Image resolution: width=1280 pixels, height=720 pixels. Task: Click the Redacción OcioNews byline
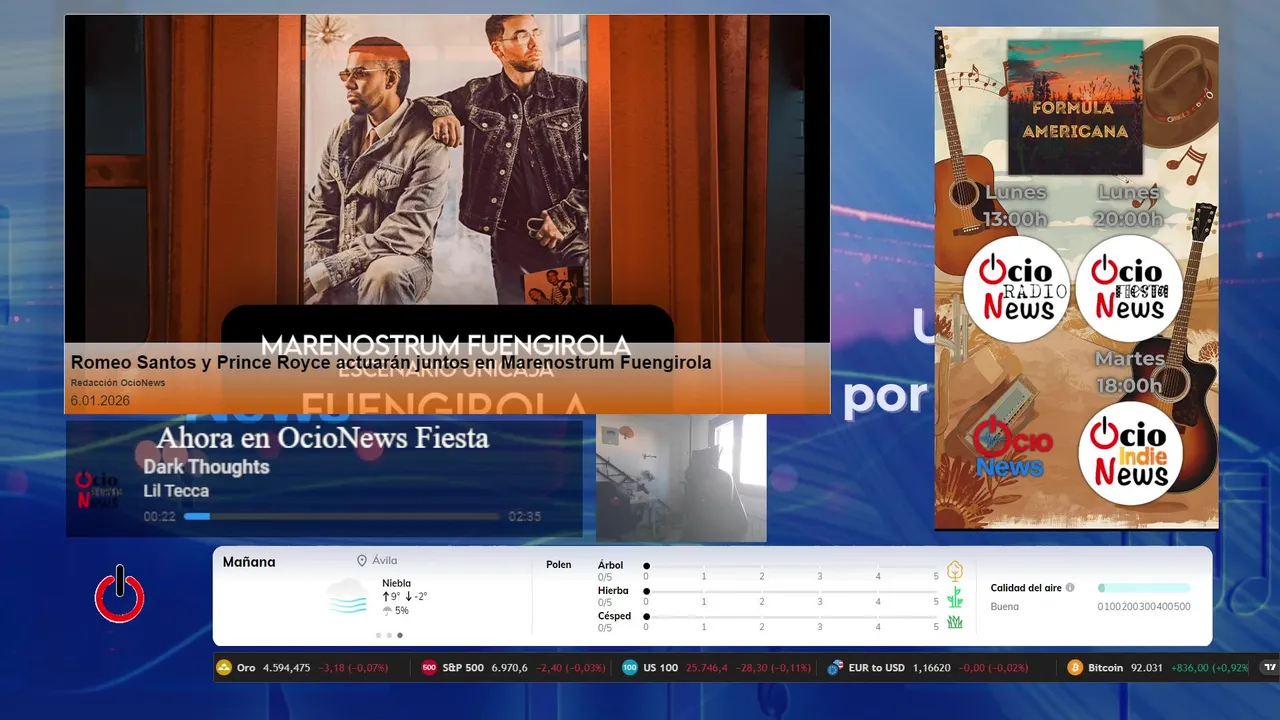118,383
